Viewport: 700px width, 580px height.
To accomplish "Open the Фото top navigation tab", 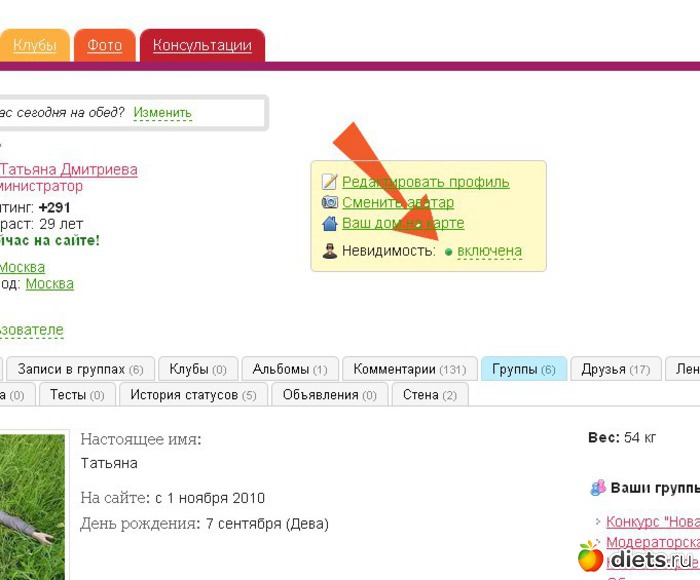I will pyautogui.click(x=104, y=45).
